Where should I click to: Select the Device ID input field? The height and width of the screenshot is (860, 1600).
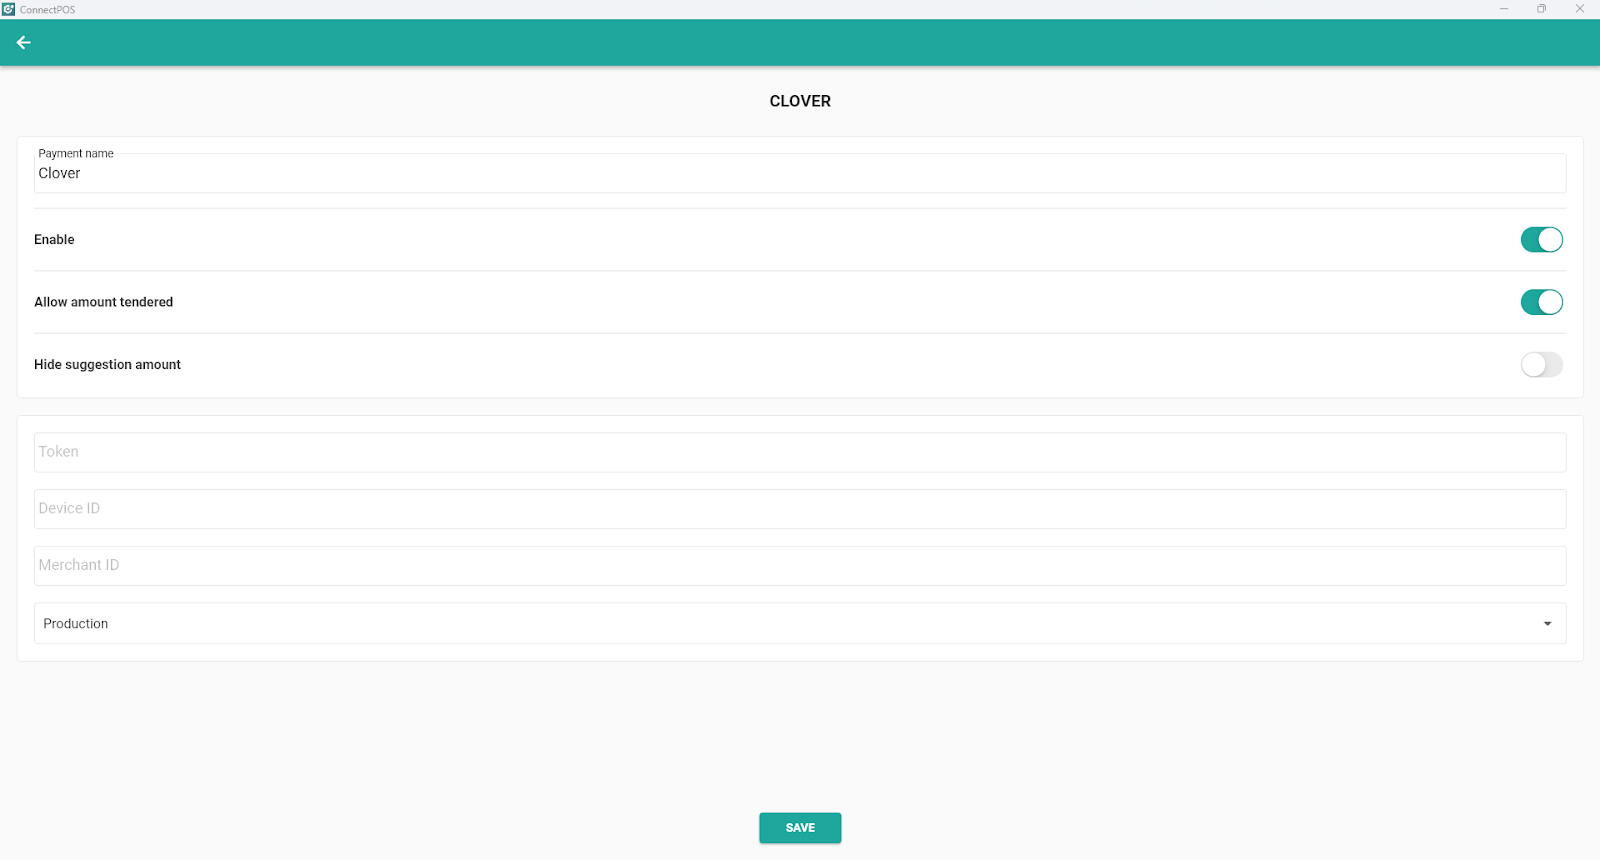(800, 509)
